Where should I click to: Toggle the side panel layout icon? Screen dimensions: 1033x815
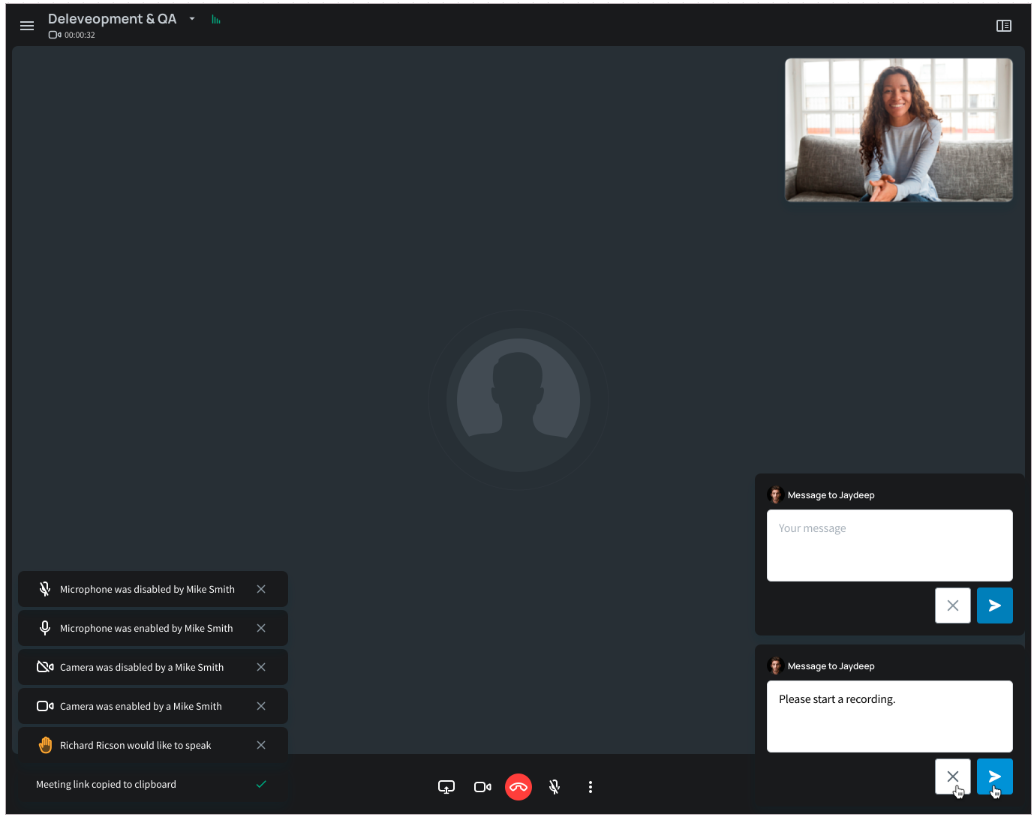click(1004, 26)
